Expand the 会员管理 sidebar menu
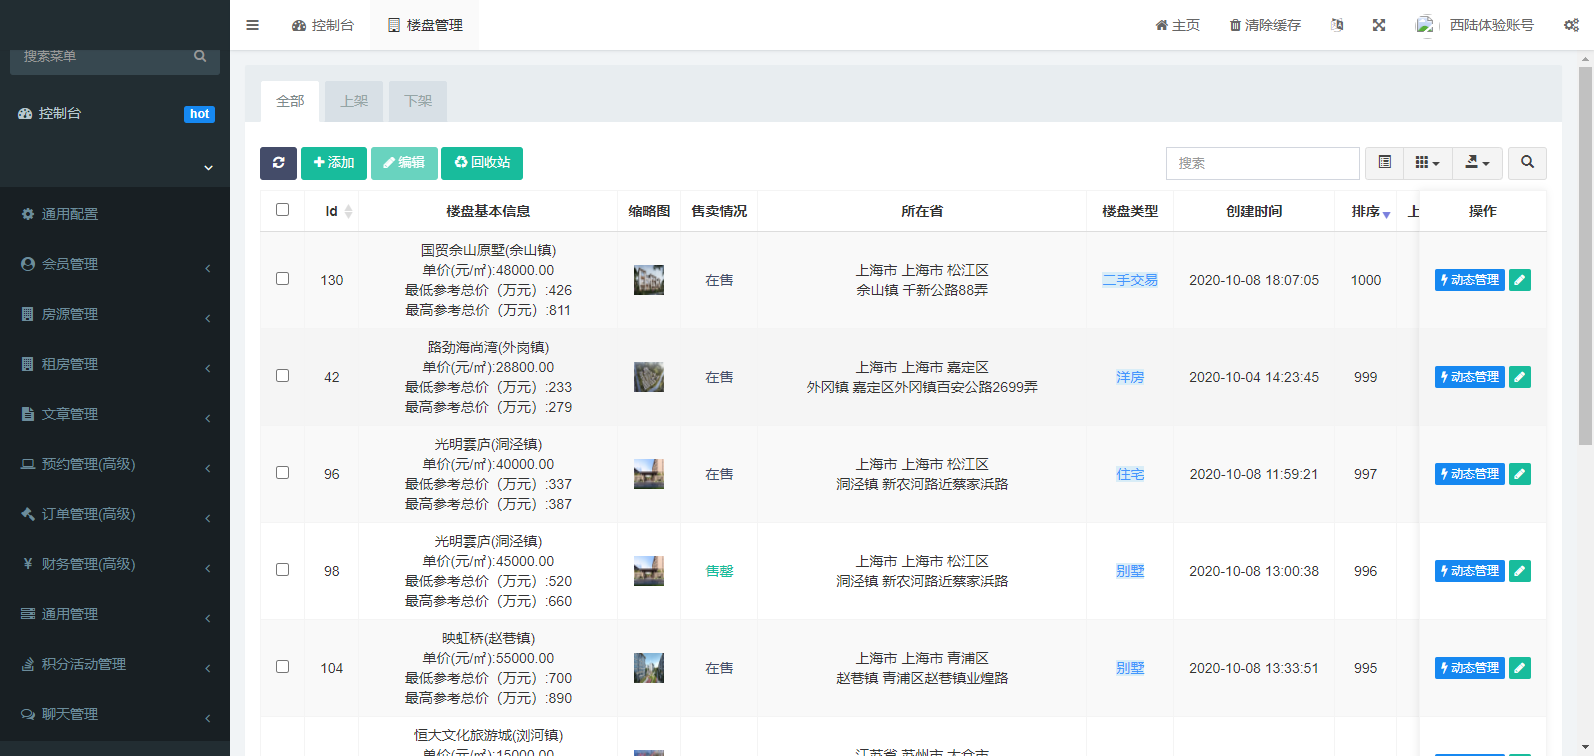Screen dimensions: 1594x756 click(x=115, y=264)
